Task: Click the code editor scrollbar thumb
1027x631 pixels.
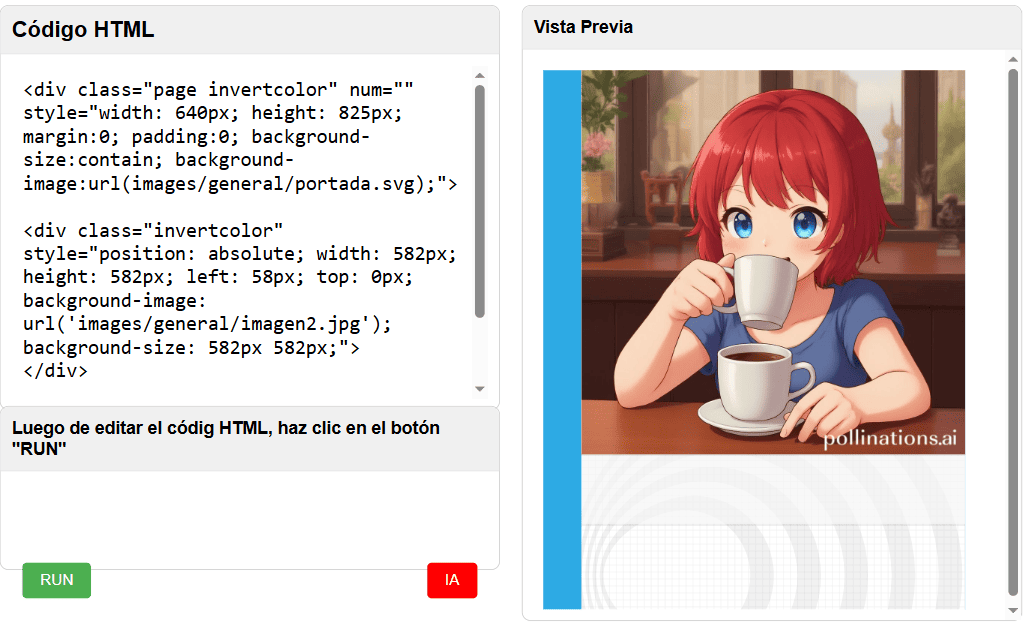Action: point(479,200)
